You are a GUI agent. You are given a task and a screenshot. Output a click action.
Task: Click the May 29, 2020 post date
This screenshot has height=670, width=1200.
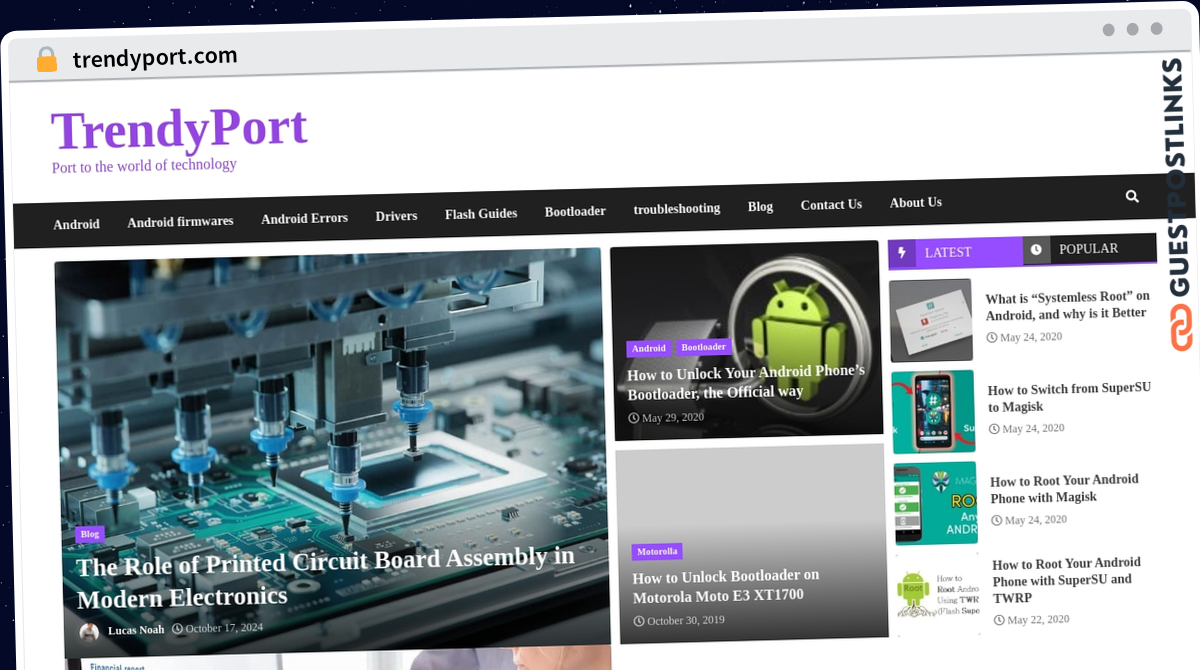point(666,418)
